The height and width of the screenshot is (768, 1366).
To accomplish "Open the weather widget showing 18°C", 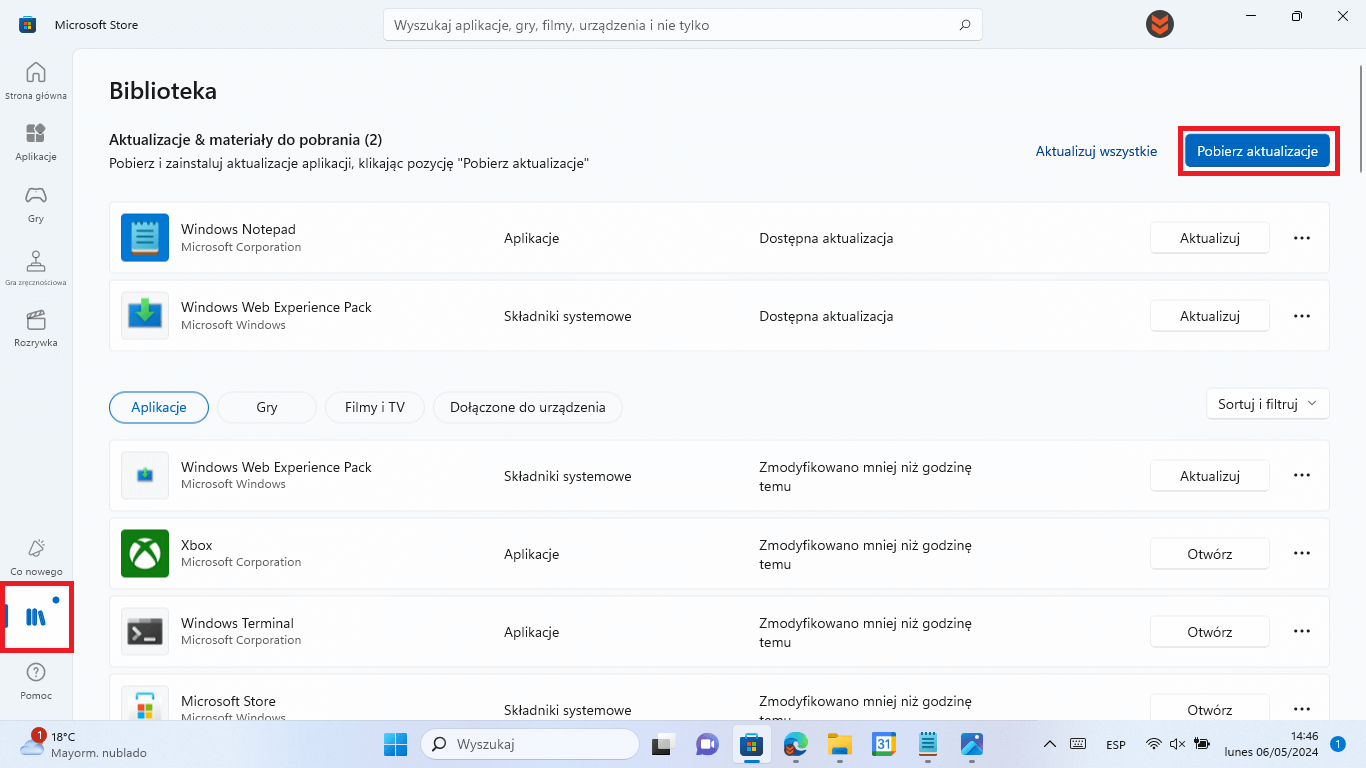I will pyautogui.click(x=84, y=744).
